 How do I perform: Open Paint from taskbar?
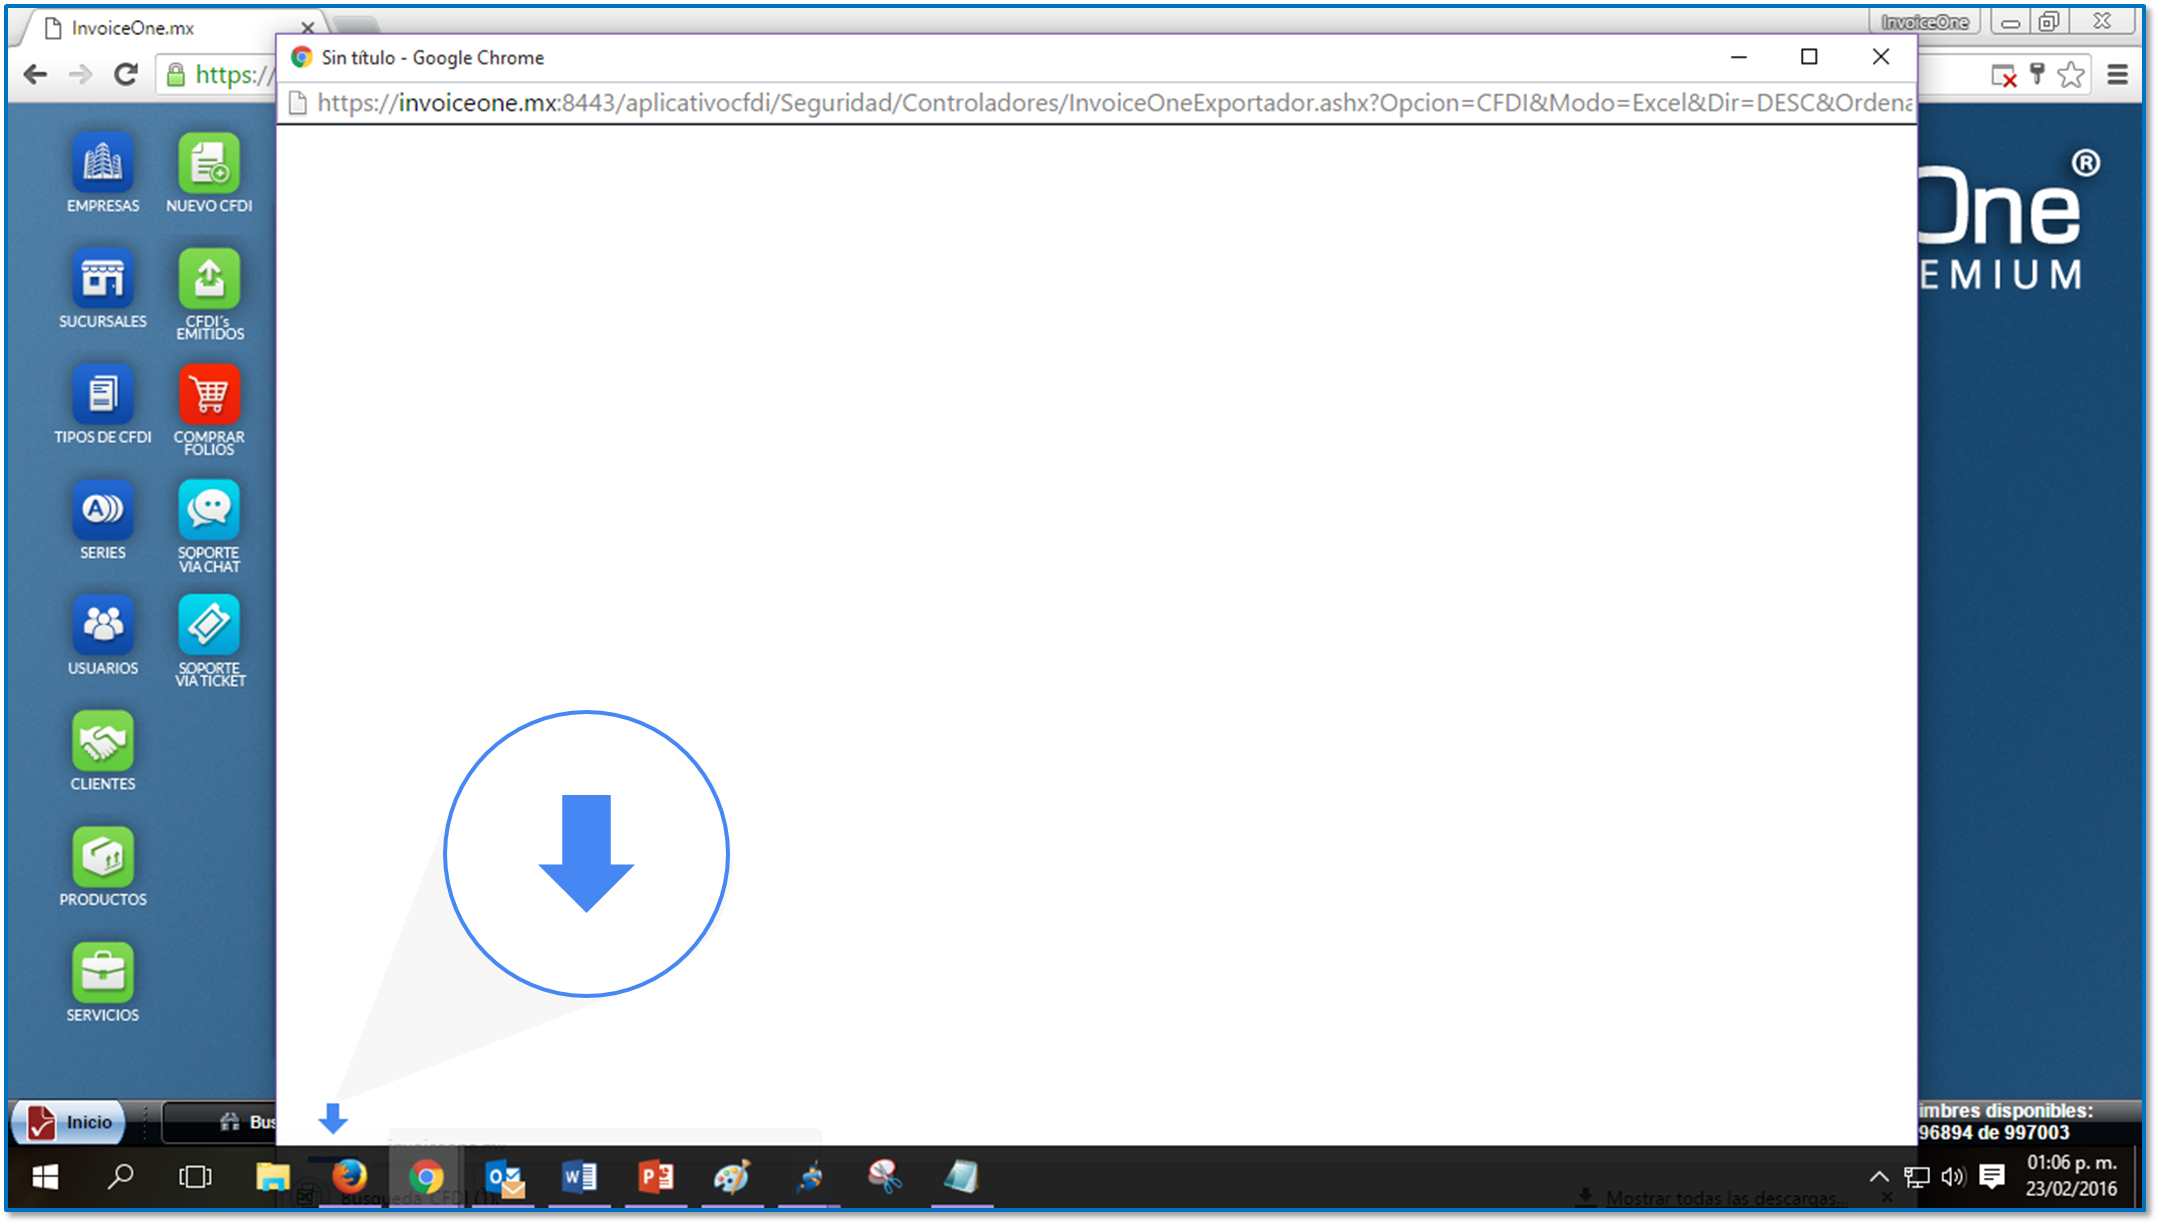click(732, 1177)
